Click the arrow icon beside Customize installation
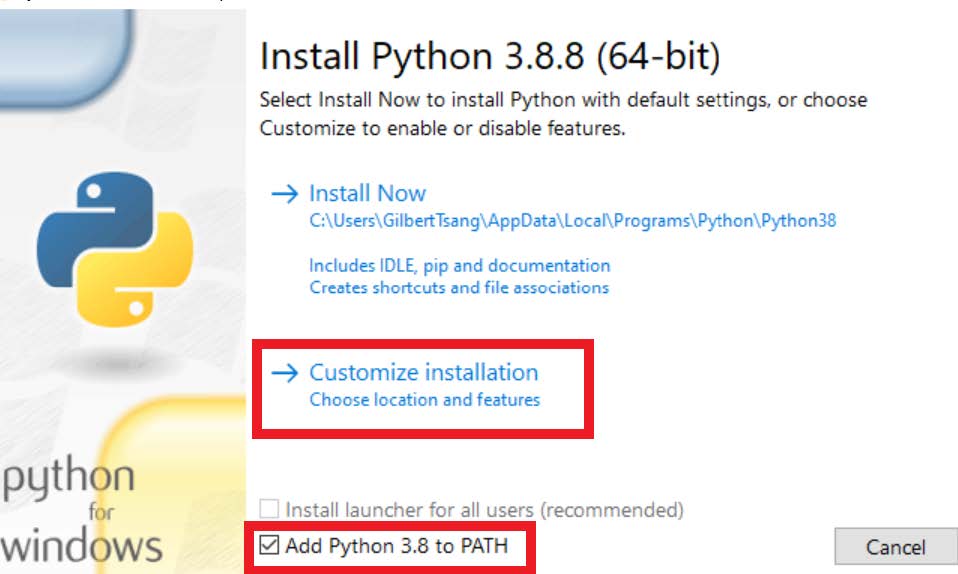The image size is (958, 574). pyautogui.click(x=285, y=372)
